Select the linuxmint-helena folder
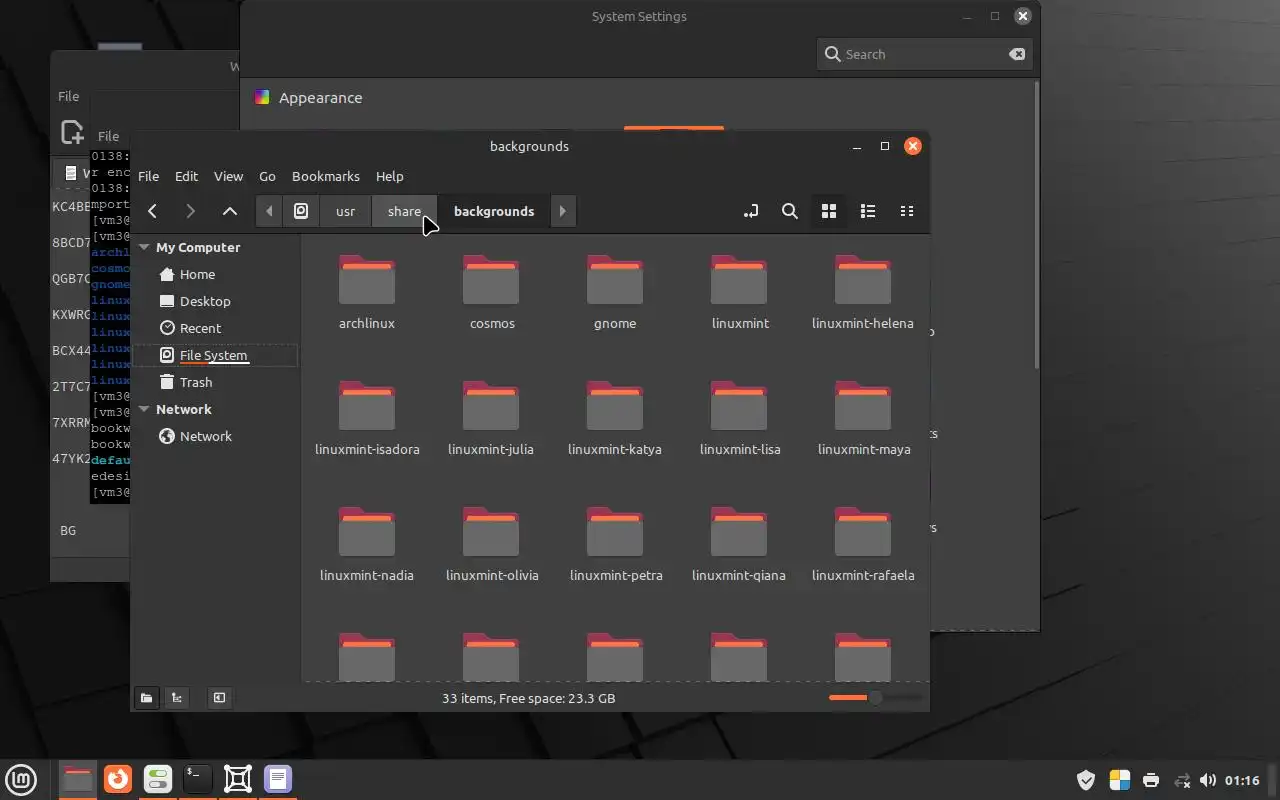The width and height of the screenshot is (1280, 800). click(863, 292)
